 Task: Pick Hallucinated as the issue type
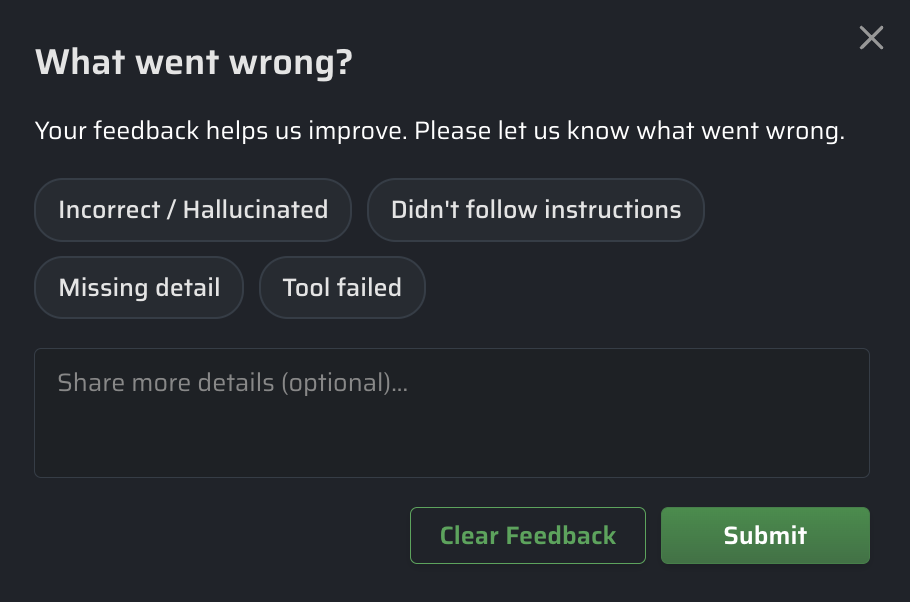point(193,210)
